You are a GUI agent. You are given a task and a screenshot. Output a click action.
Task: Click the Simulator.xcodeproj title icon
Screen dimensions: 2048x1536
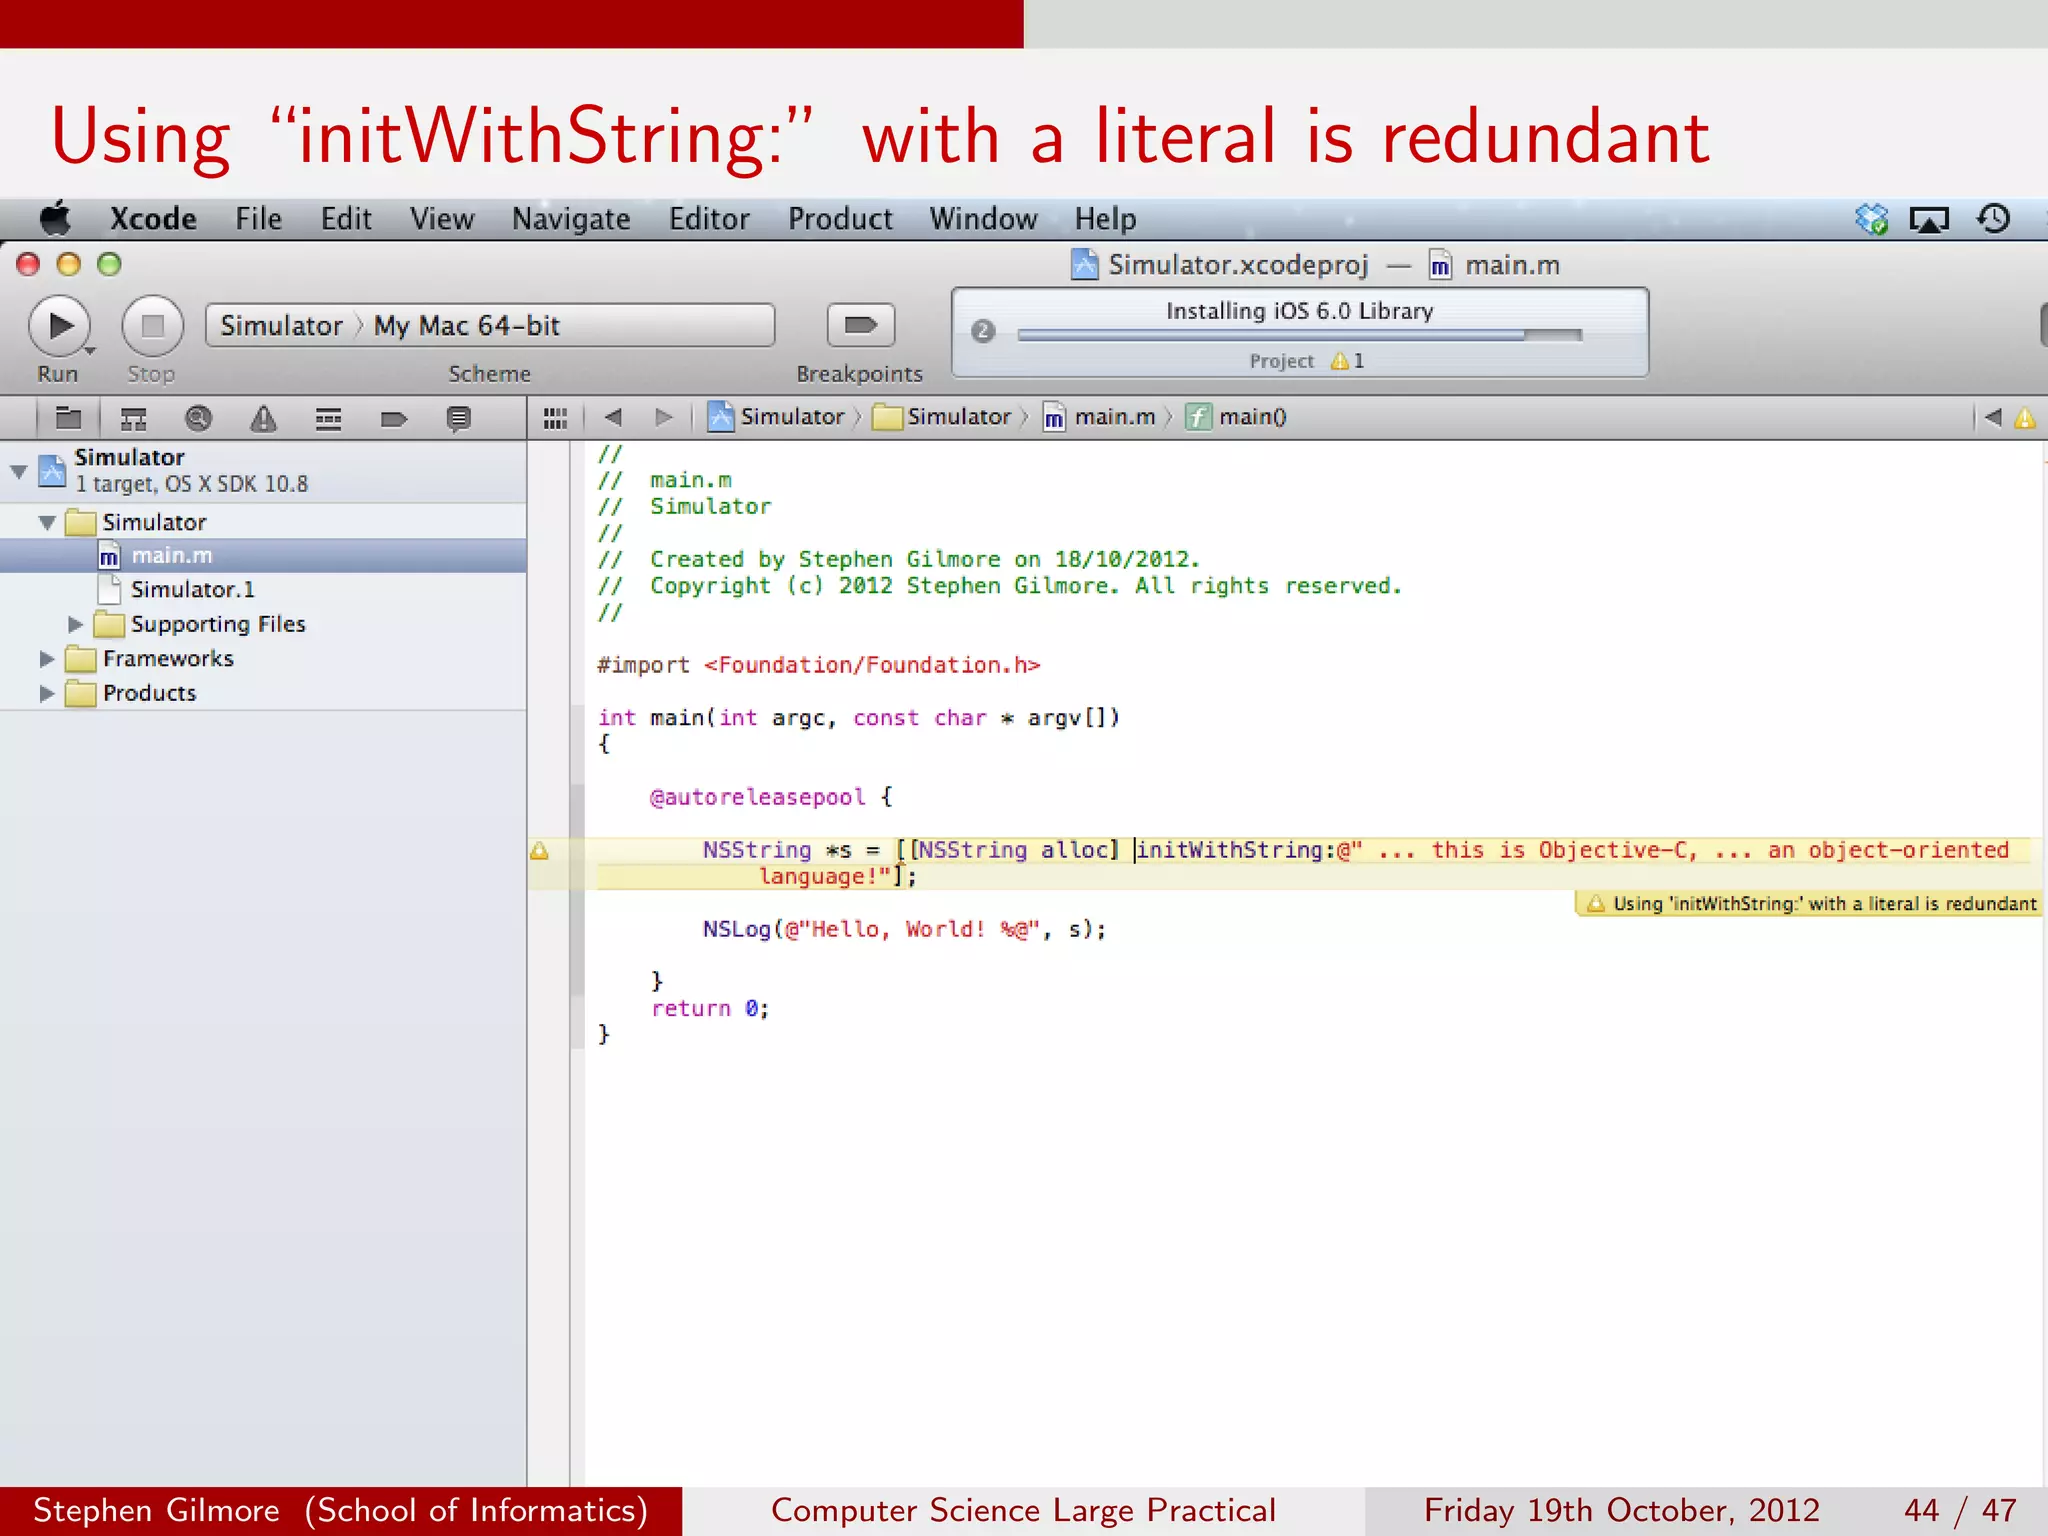[x=1084, y=265]
